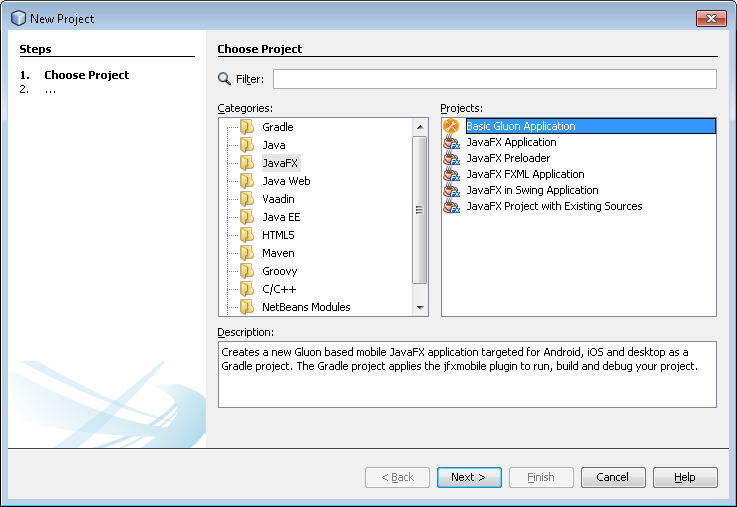Viewport: 737px width, 507px height.
Task: Select the JavaFX category
Action: (280, 163)
